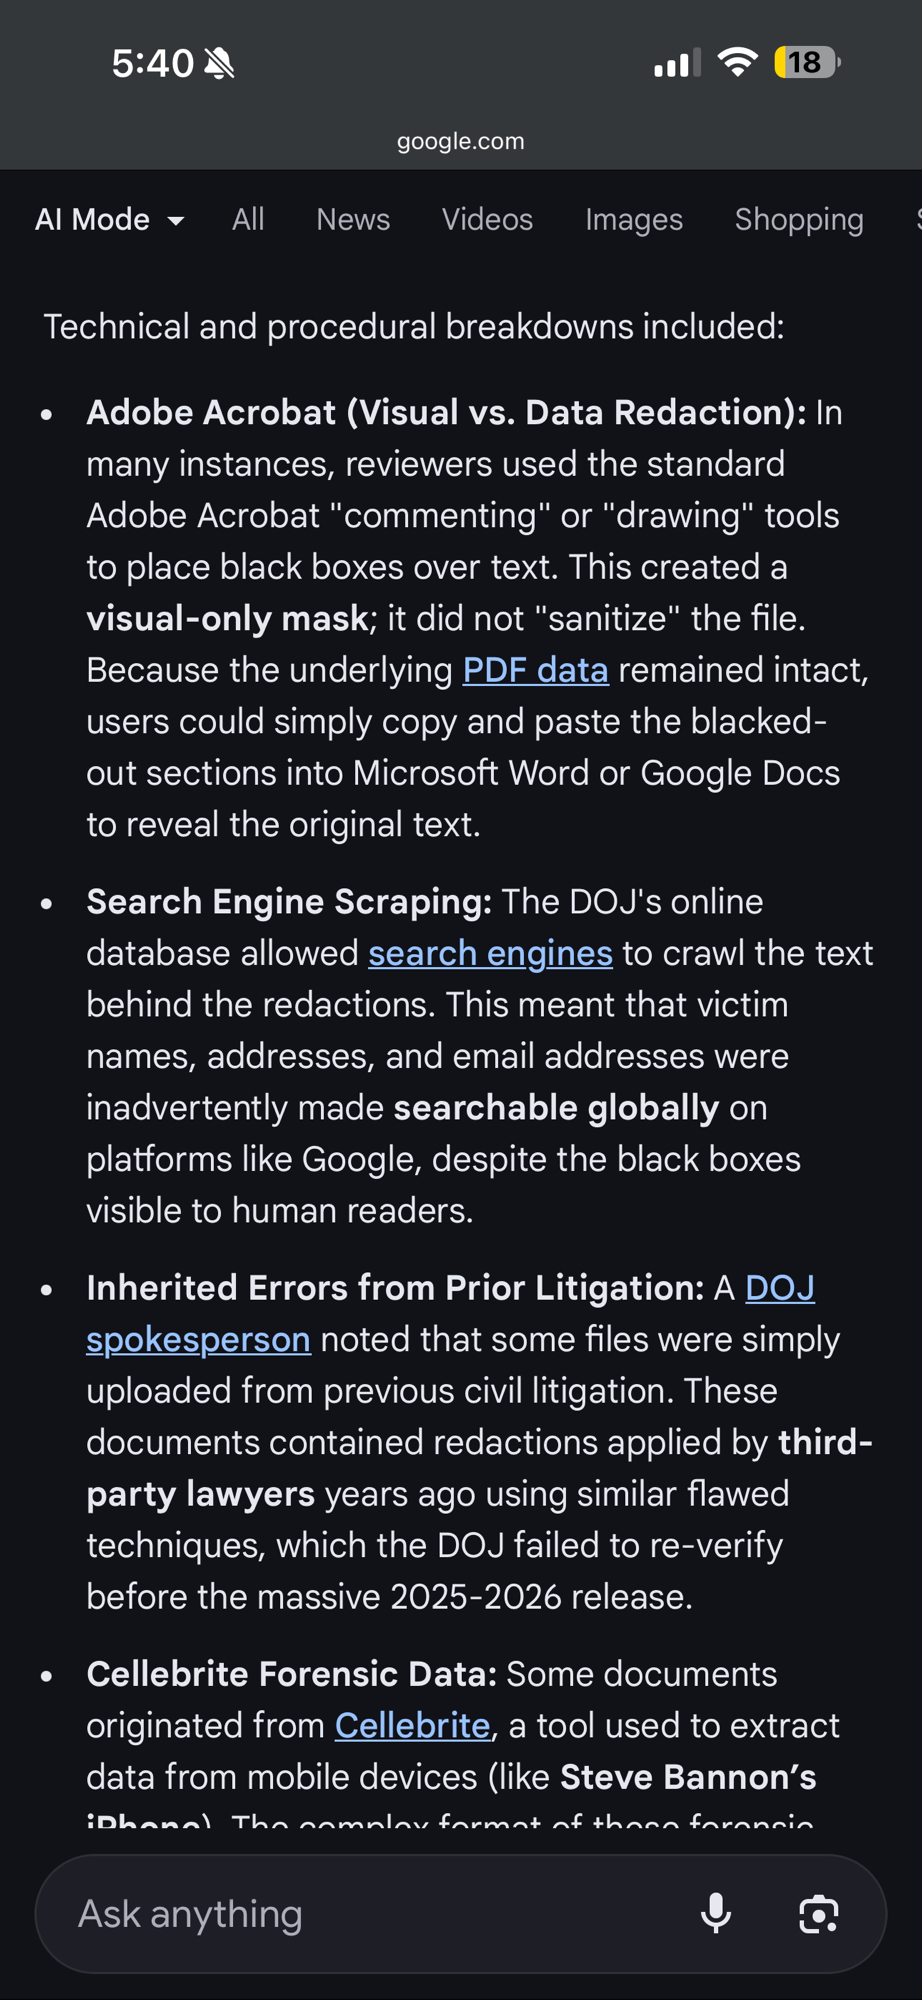Open the camera lens search icon
This screenshot has width=922, height=2000.
(818, 1913)
